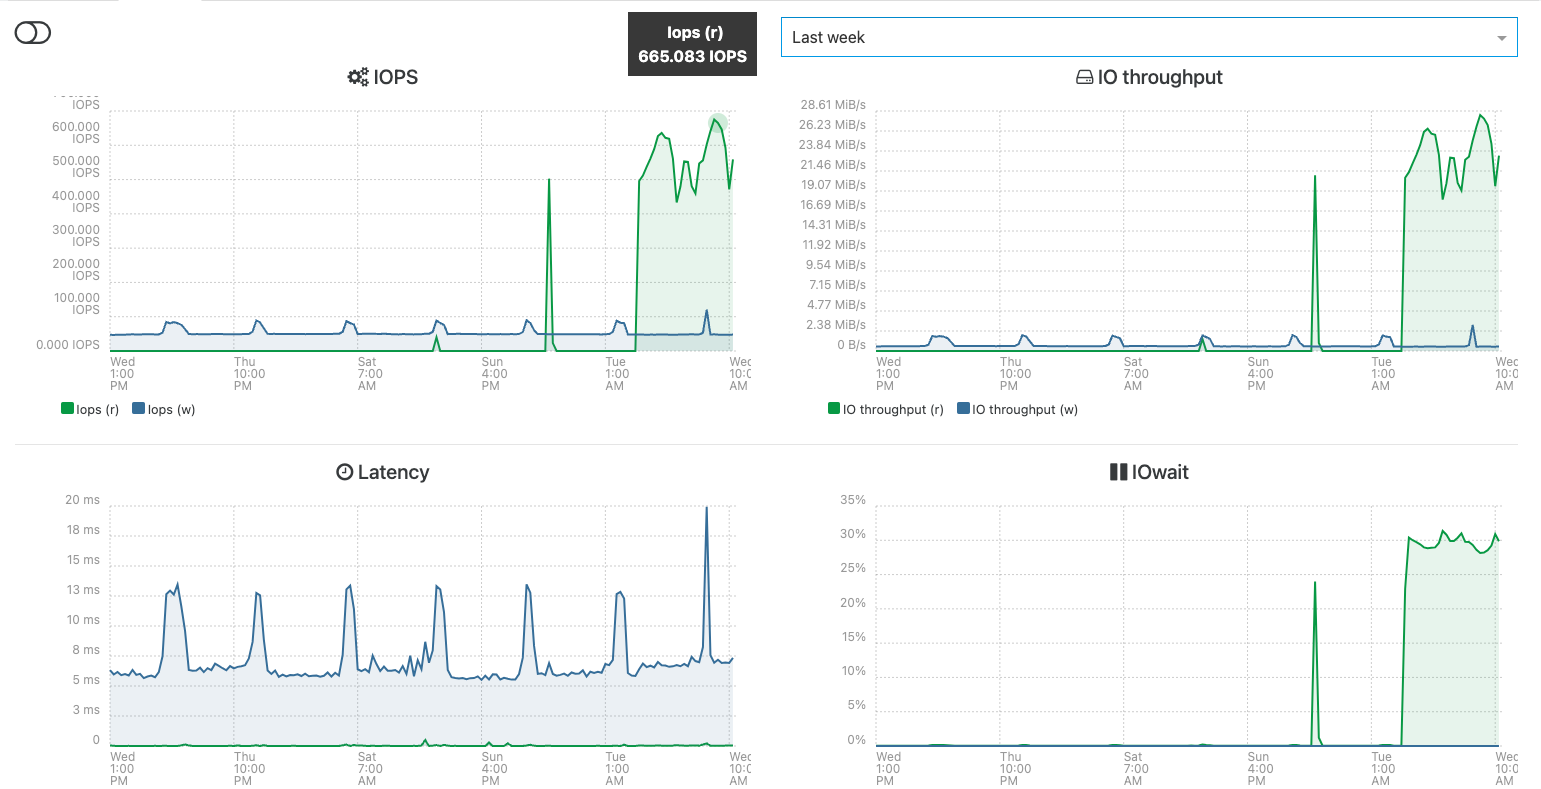
Task: Click Sat 7:00 AM label under Latency chart
Action: click(370, 769)
